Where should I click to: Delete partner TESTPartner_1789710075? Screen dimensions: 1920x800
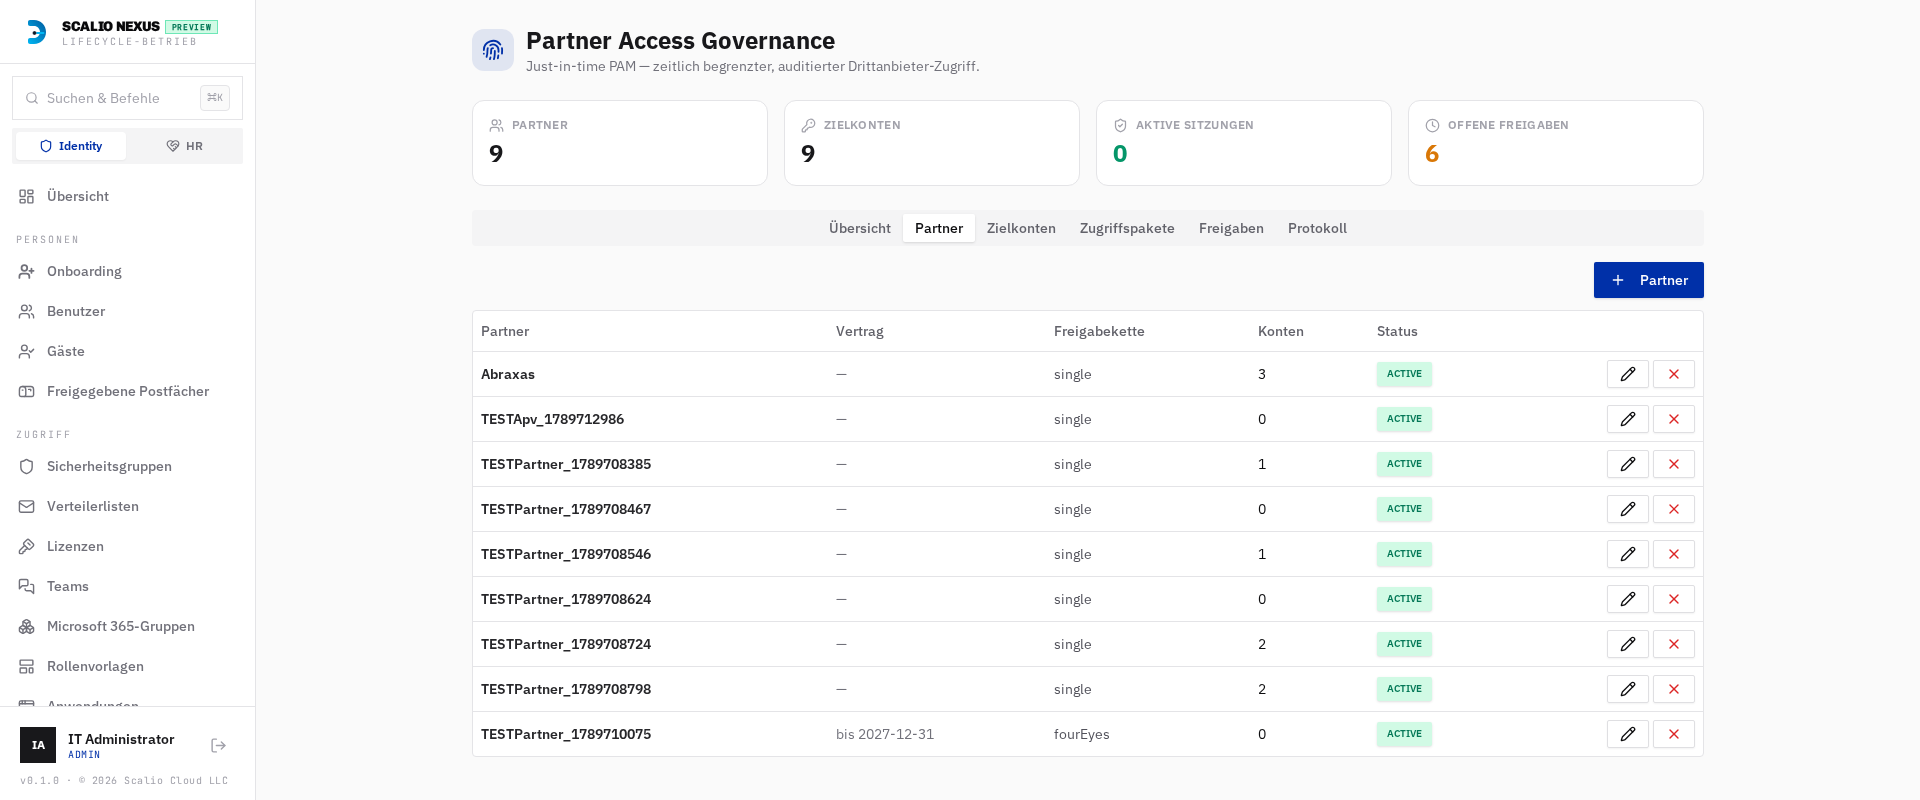click(x=1673, y=734)
